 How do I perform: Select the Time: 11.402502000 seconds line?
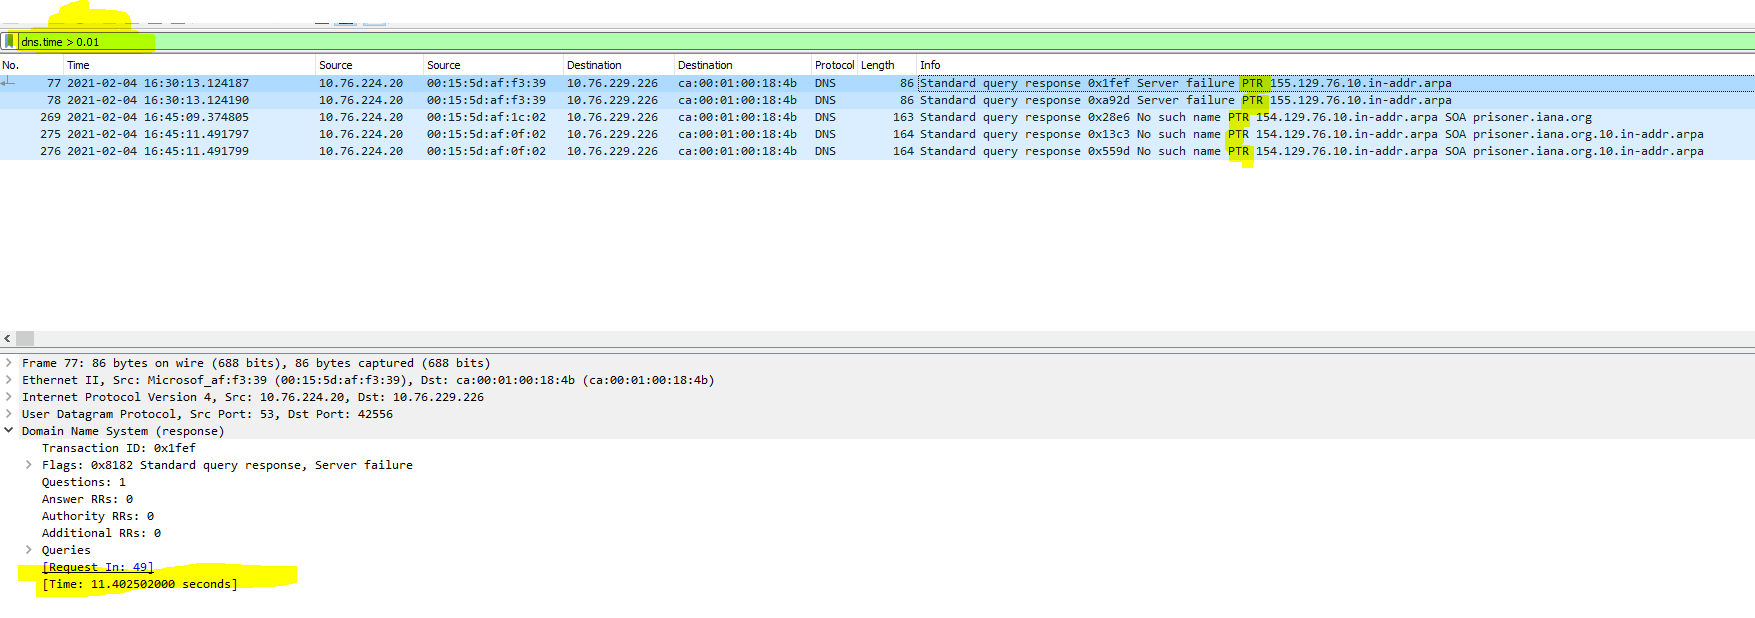[x=140, y=584]
